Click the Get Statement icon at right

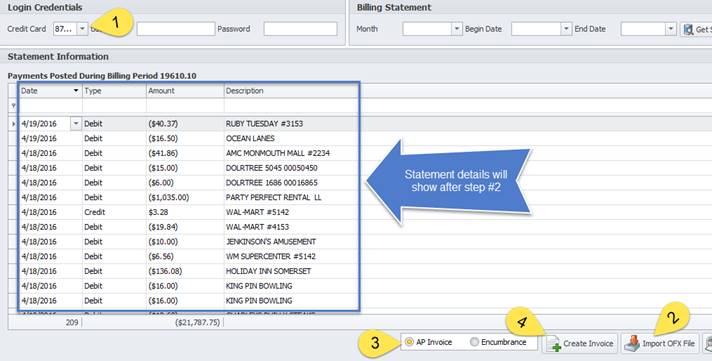pyautogui.click(x=688, y=30)
